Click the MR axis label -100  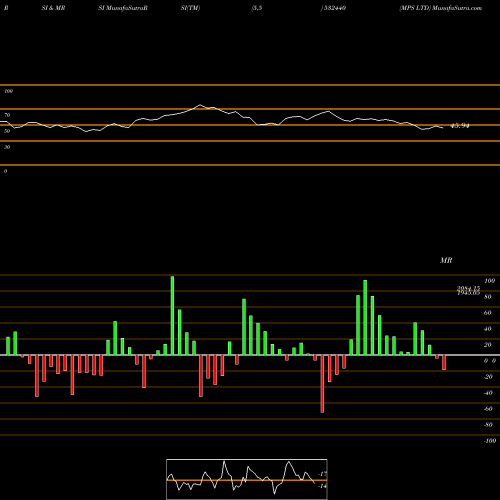tap(490, 441)
